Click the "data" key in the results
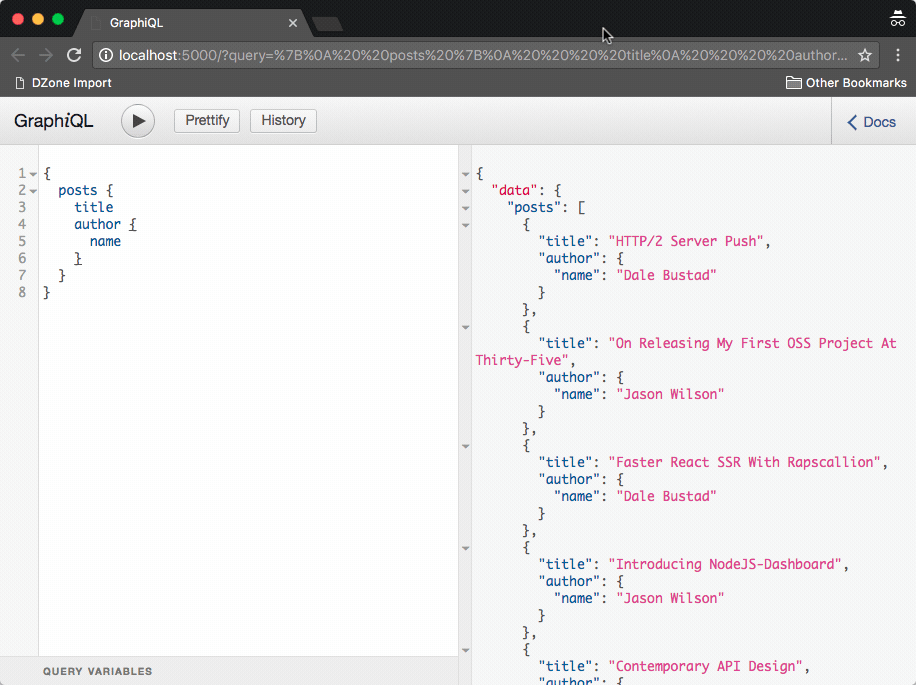 (x=514, y=190)
